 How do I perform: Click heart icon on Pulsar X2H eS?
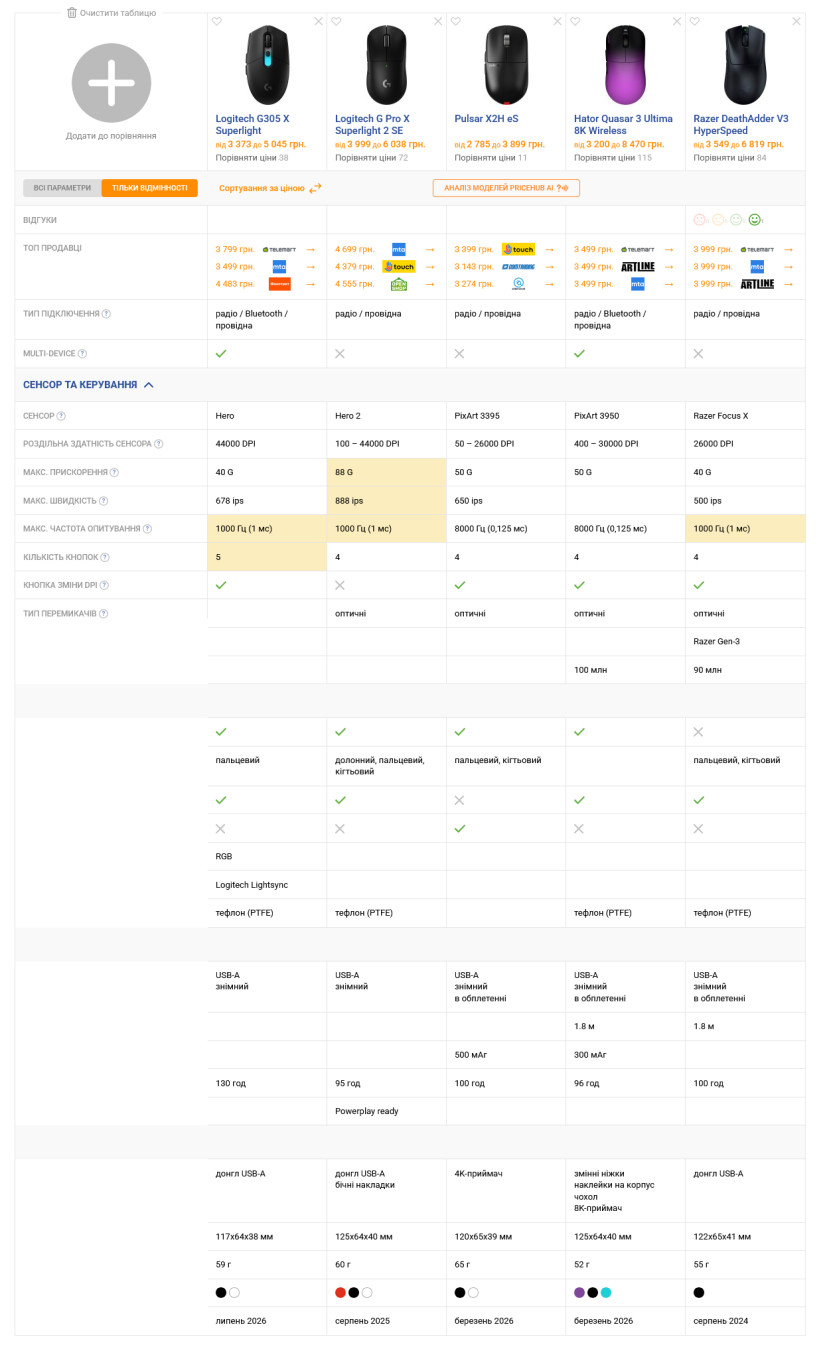click(x=456, y=21)
